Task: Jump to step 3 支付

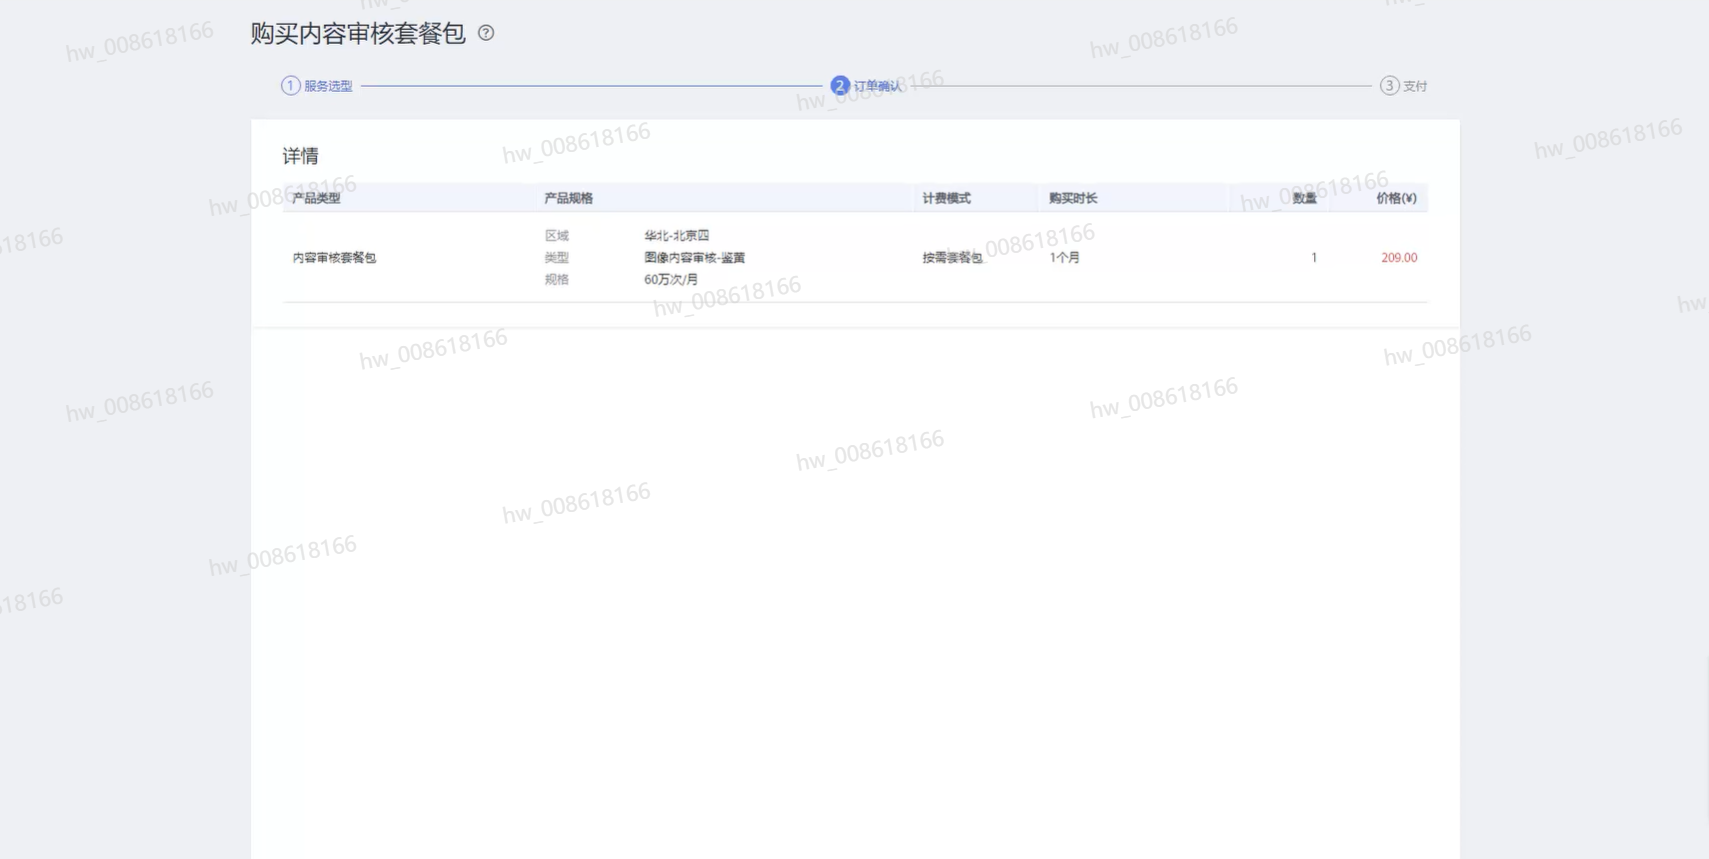Action: 1404,86
